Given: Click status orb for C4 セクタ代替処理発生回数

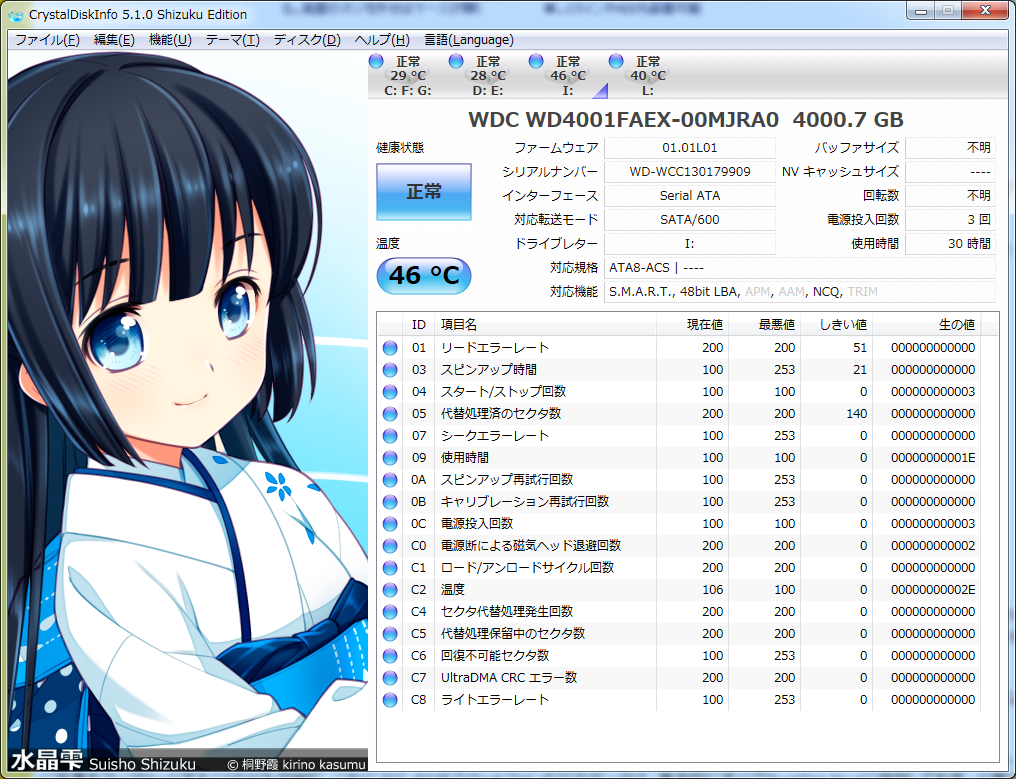Looking at the screenshot, I should pyautogui.click(x=390, y=612).
